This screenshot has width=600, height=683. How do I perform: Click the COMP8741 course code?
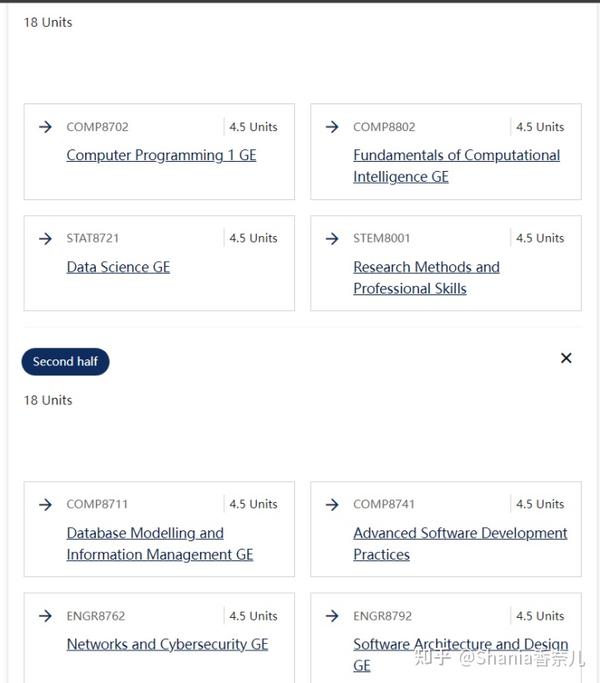[384, 504]
